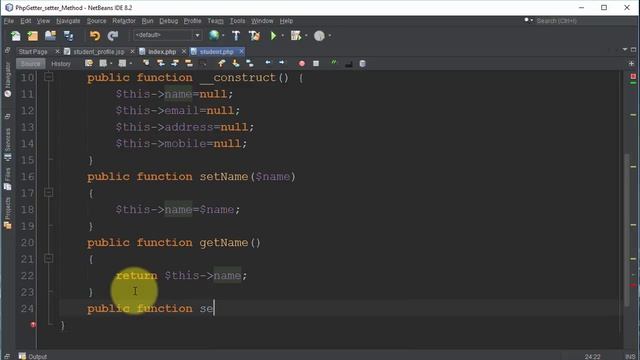Open the Navigate menu
The width and height of the screenshot is (640, 360).
point(68,21)
